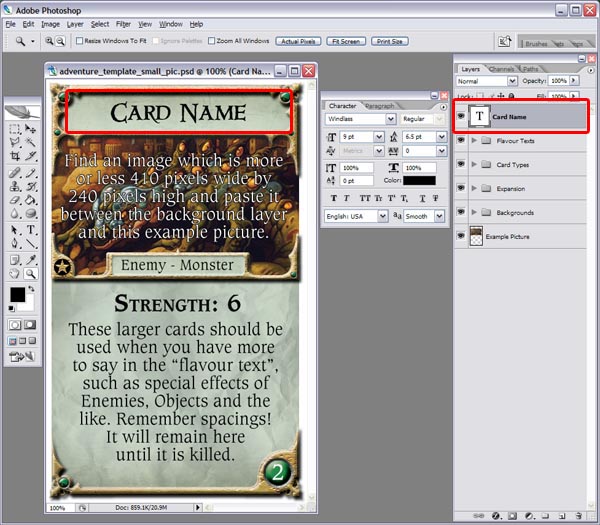Select the Eyedropper tool
The height and width of the screenshot is (525, 600).
tap(30, 260)
